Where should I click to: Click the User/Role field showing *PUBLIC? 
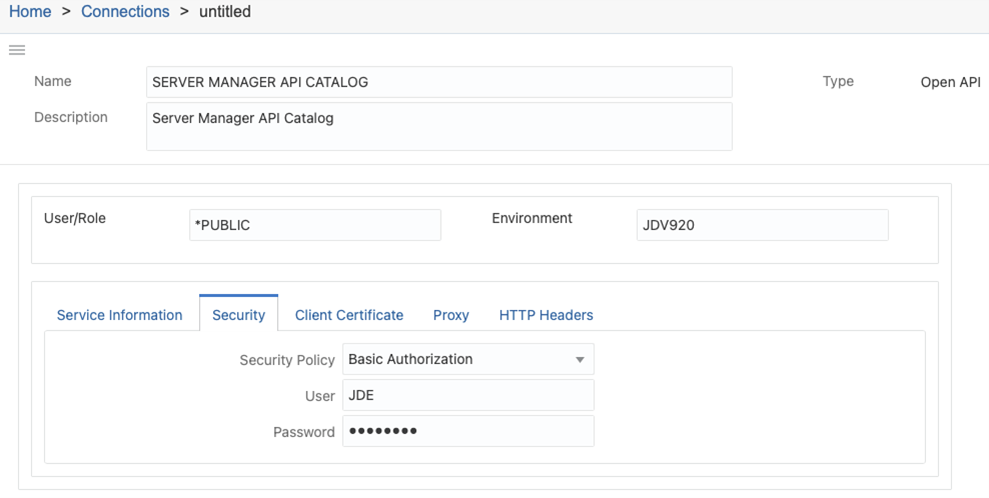[315, 225]
